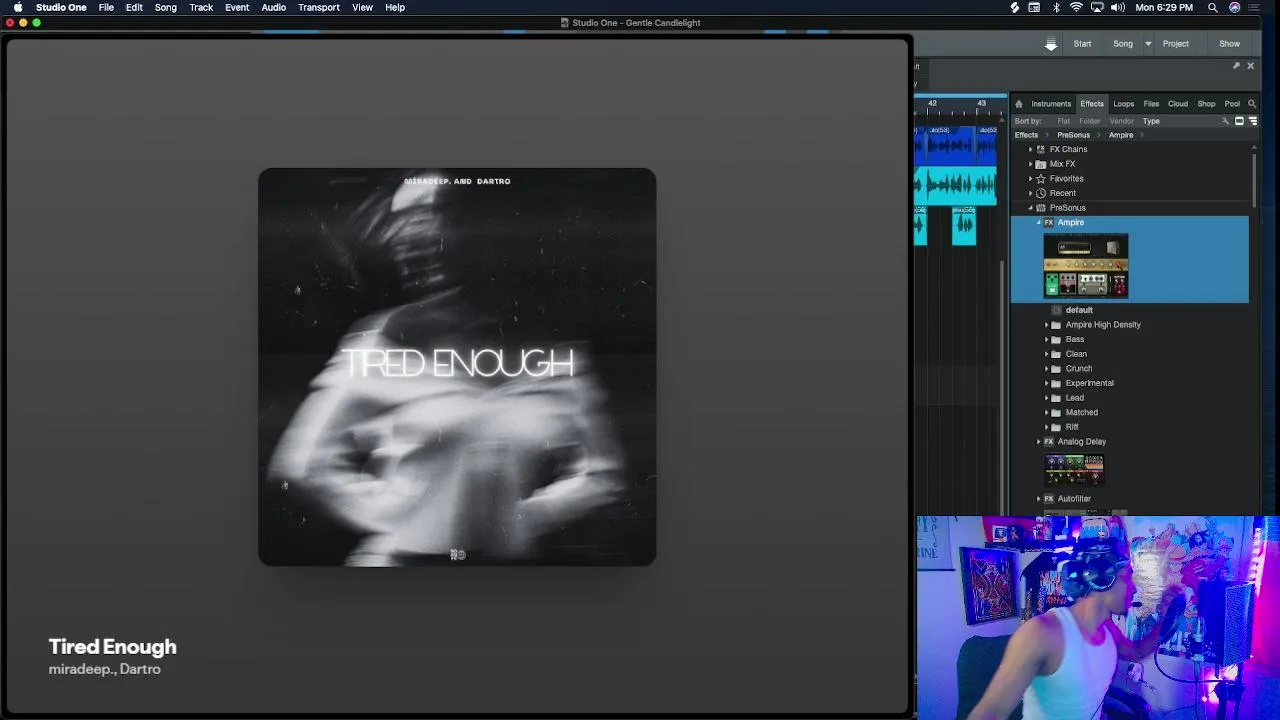Expand the Favorites tree node

pyautogui.click(x=1031, y=178)
